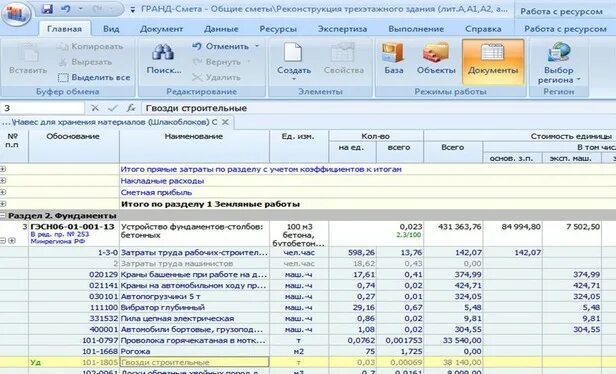Viewport: 616px width, 374px height.
Task: Select the Экспертиза ribbon tab
Action: [x=343, y=29]
